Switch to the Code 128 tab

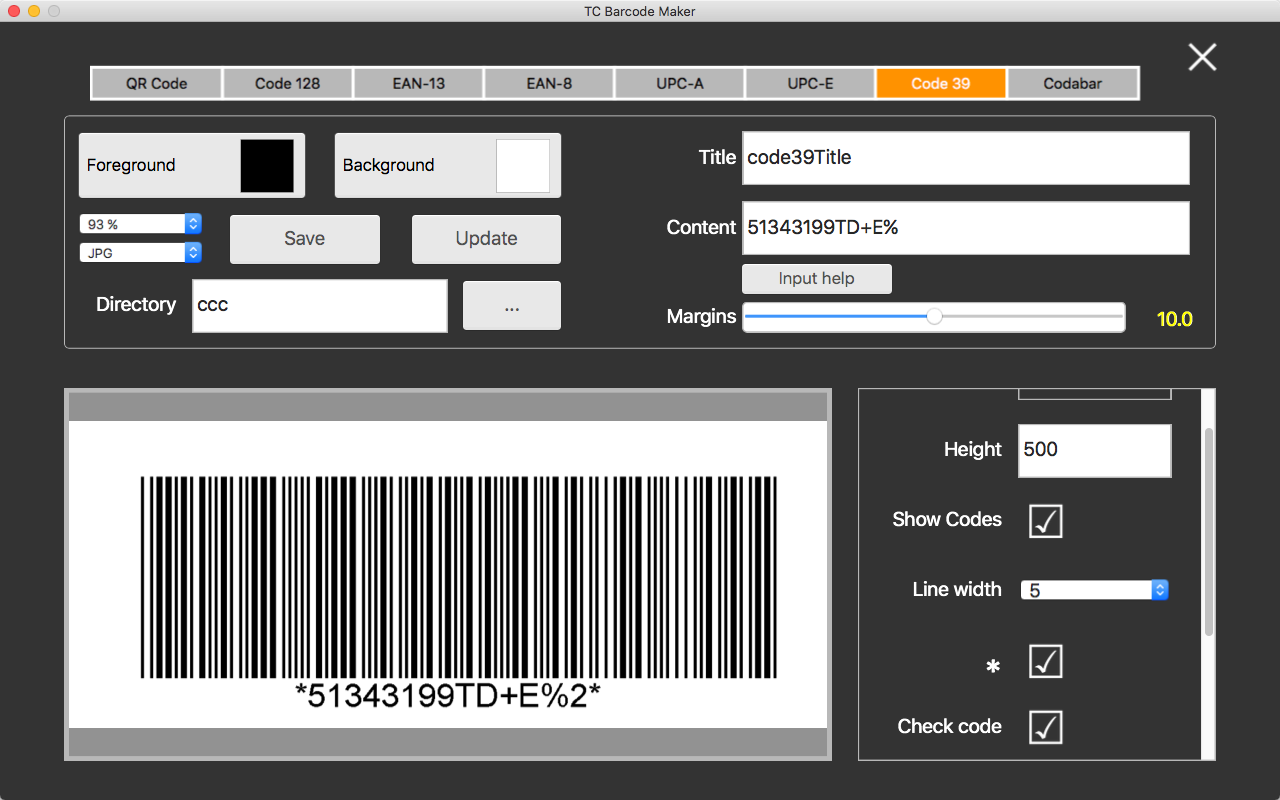tap(287, 83)
